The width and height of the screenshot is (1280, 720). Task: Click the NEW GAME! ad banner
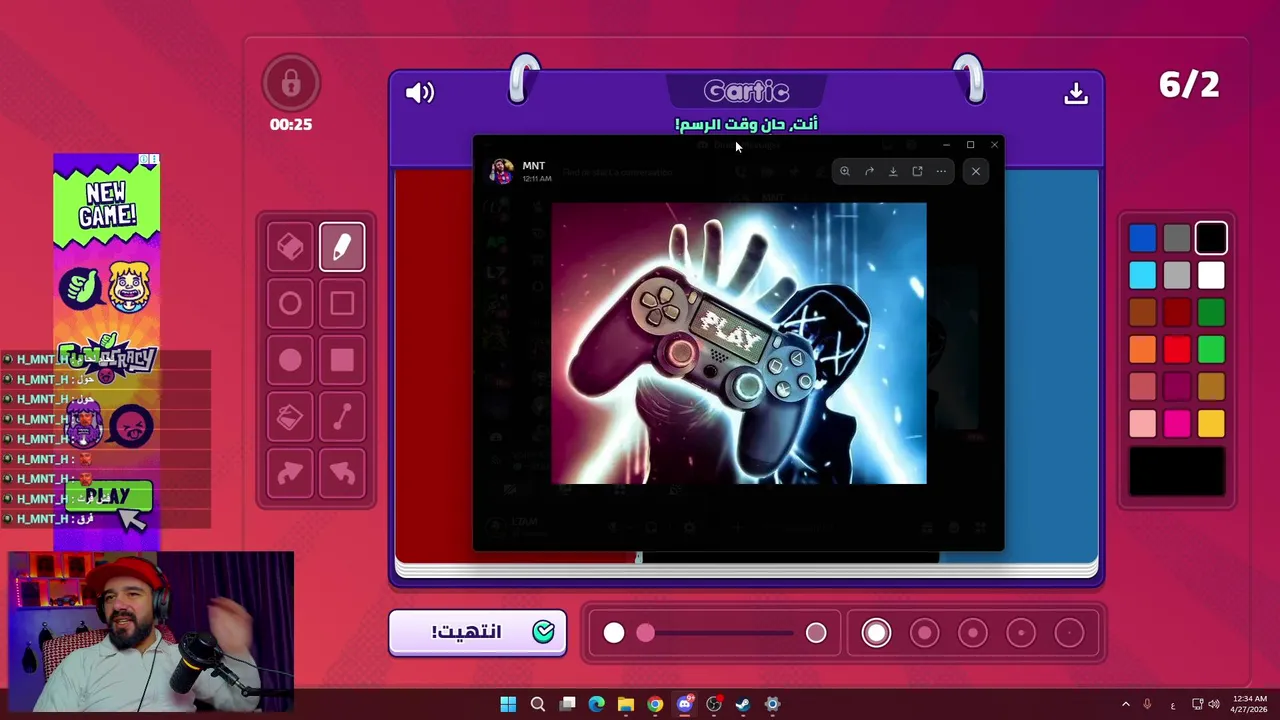coord(106,204)
